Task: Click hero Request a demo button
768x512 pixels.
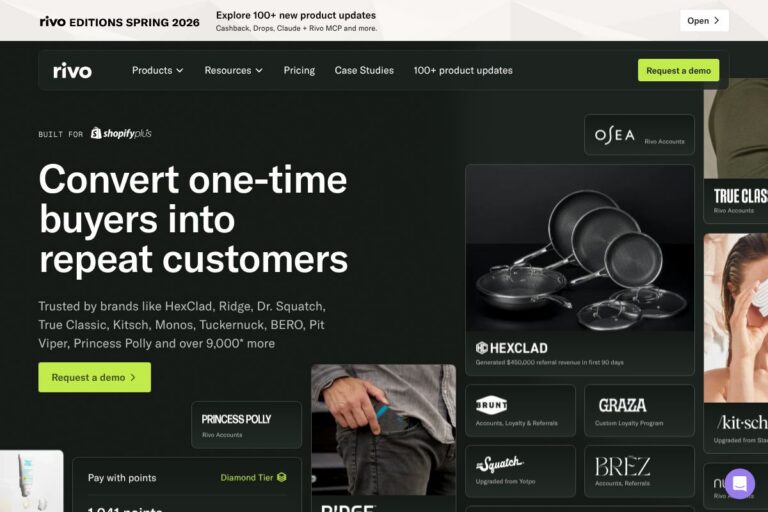Action: tap(95, 377)
